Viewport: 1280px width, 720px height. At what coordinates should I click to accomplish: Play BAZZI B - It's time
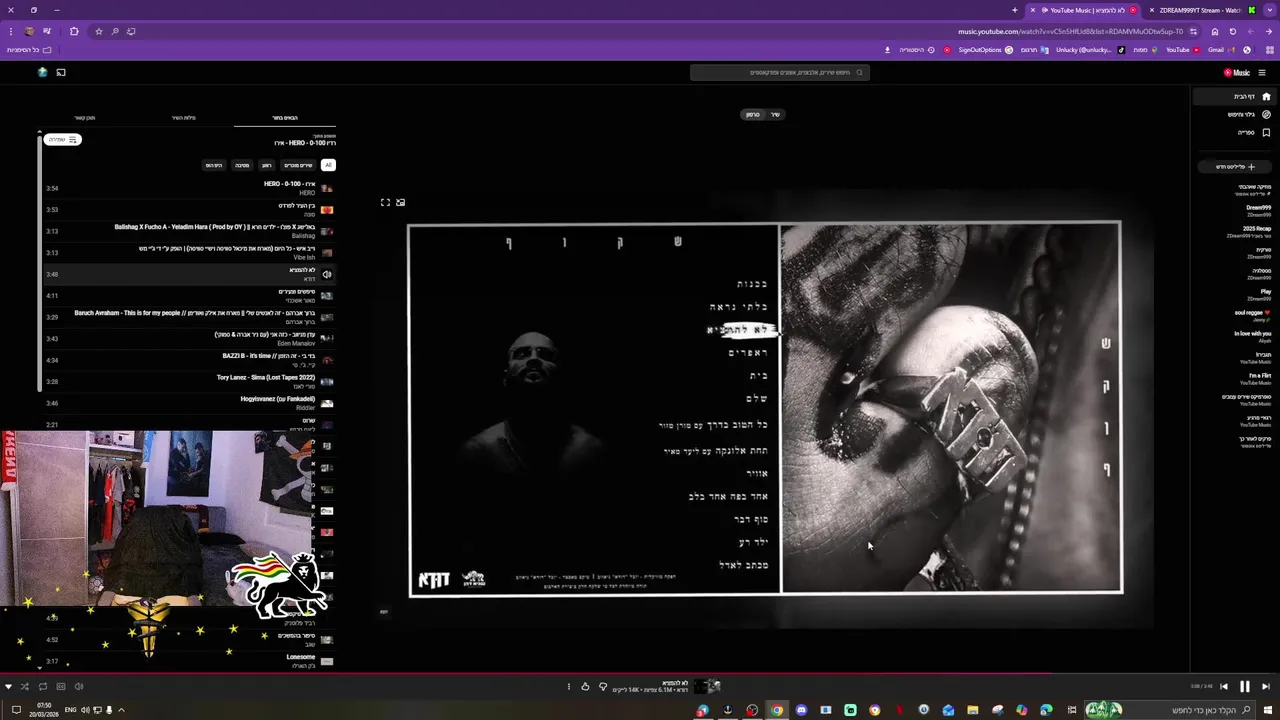coord(188,360)
